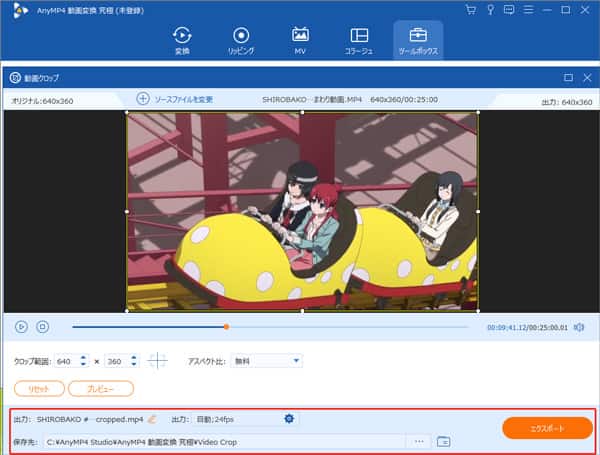The image size is (600, 455).
Task: Open the output folder icon
Action: 443,442
